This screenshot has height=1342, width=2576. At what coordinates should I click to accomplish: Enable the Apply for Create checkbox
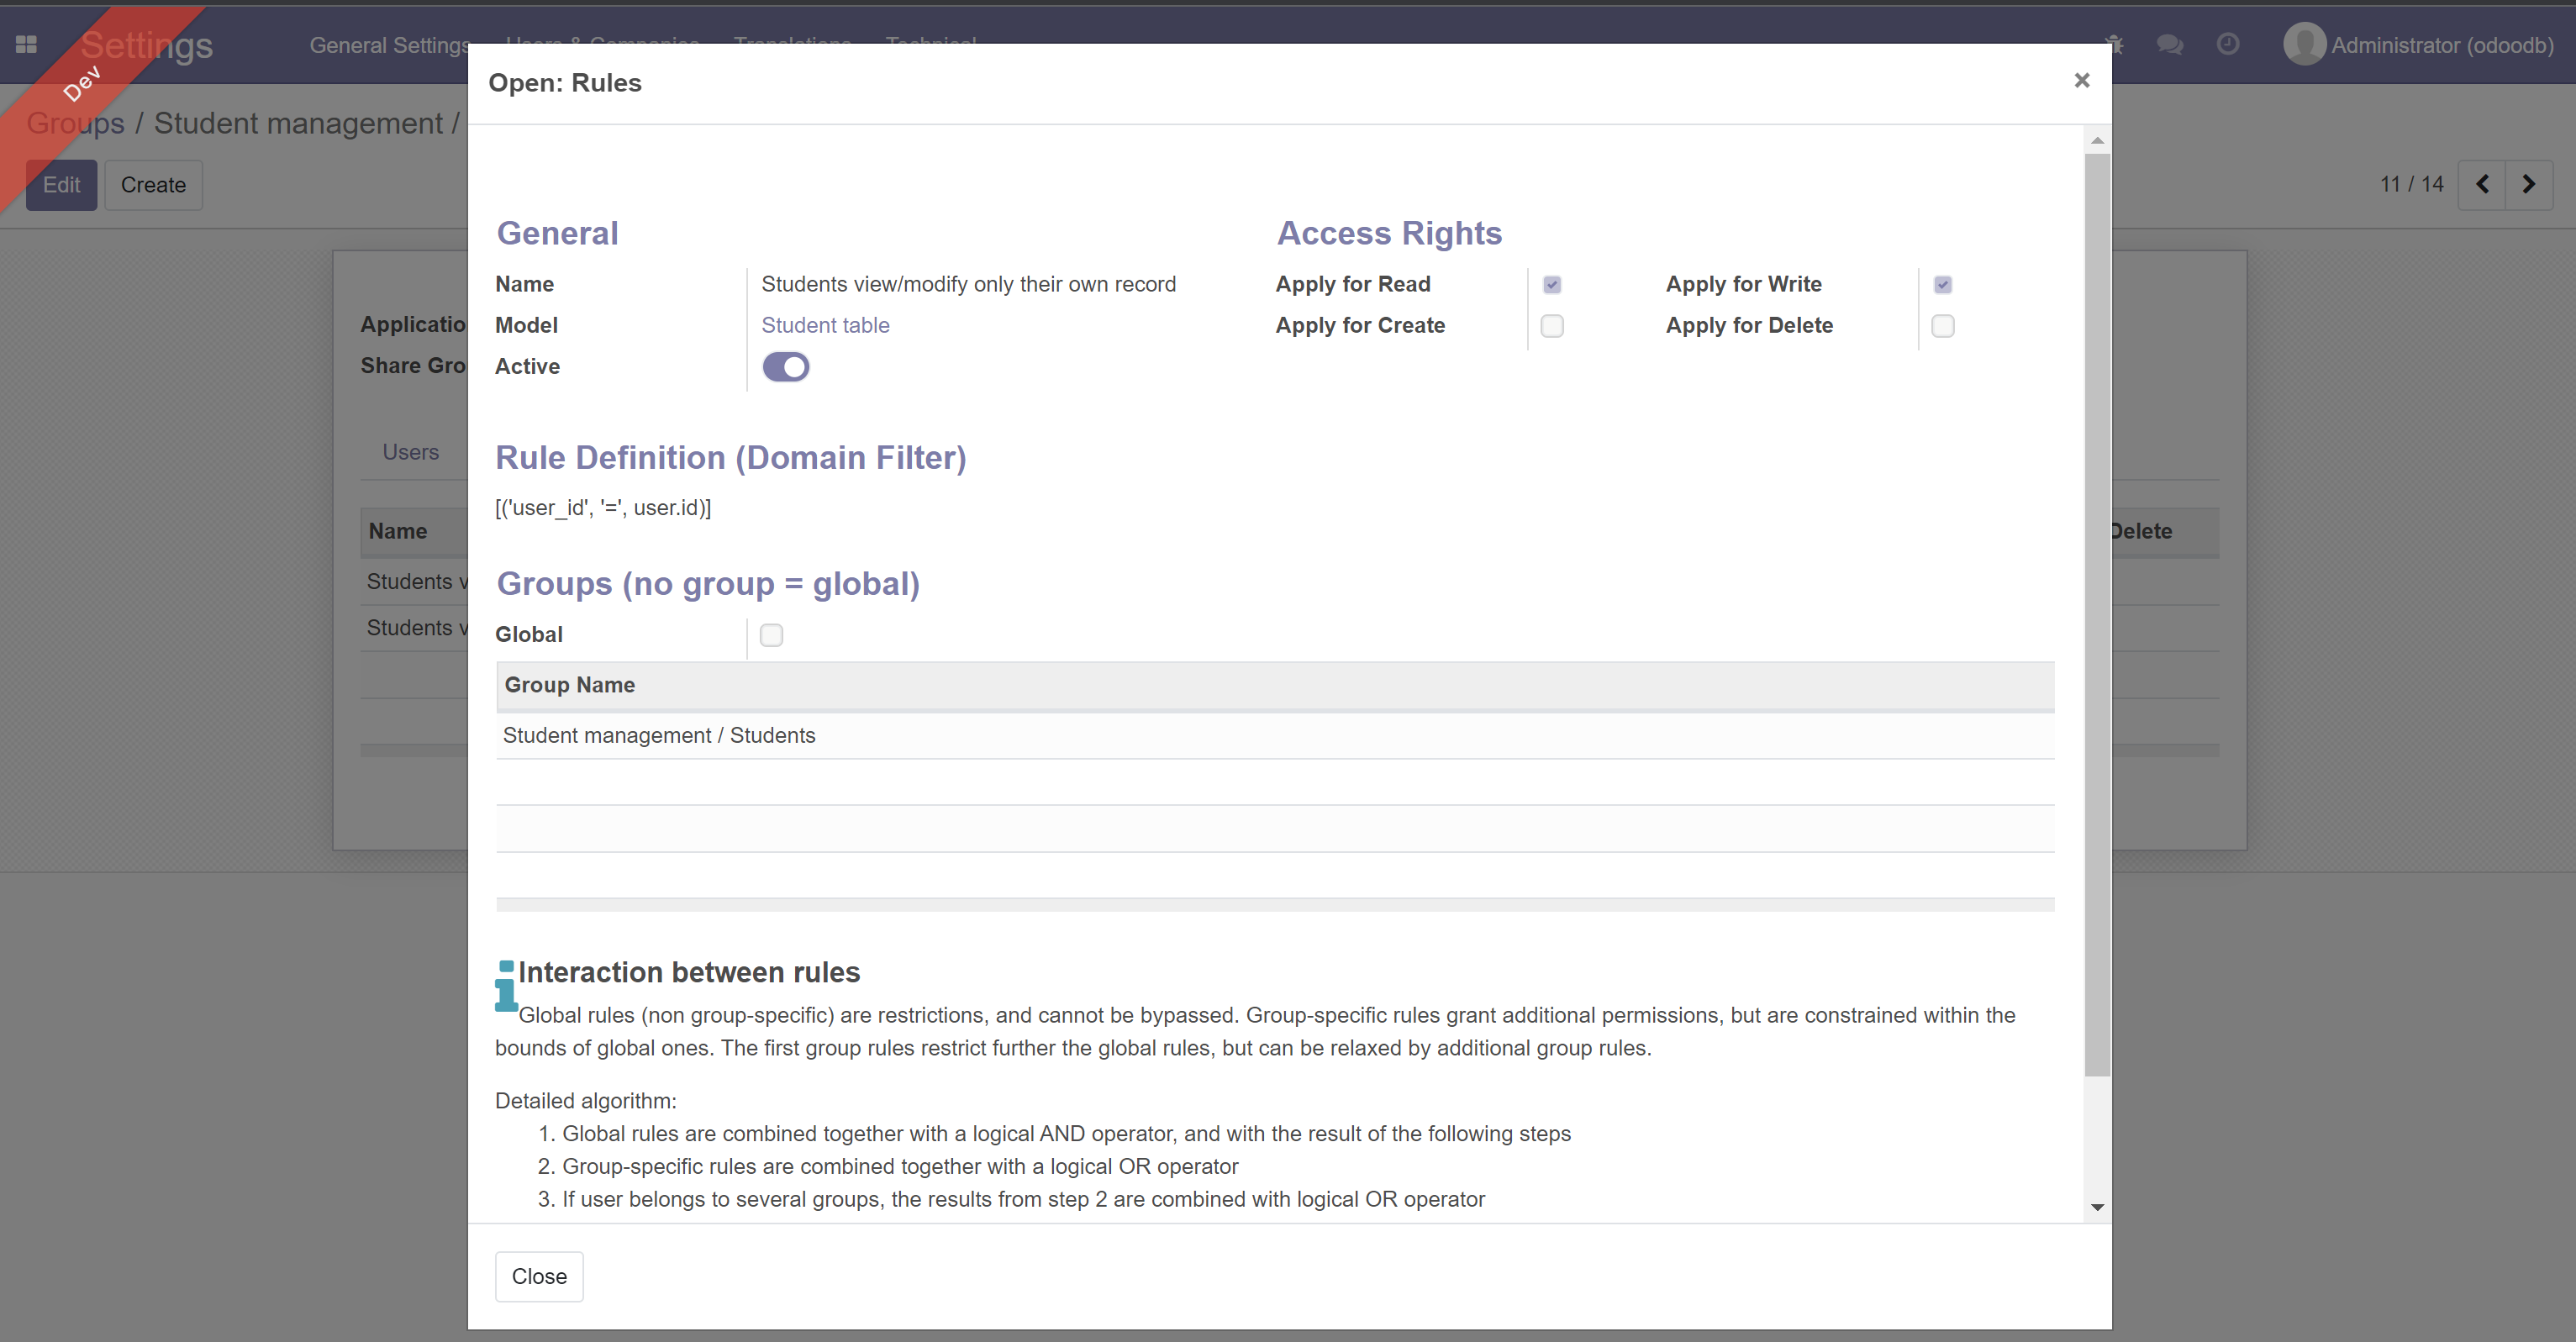(1551, 326)
